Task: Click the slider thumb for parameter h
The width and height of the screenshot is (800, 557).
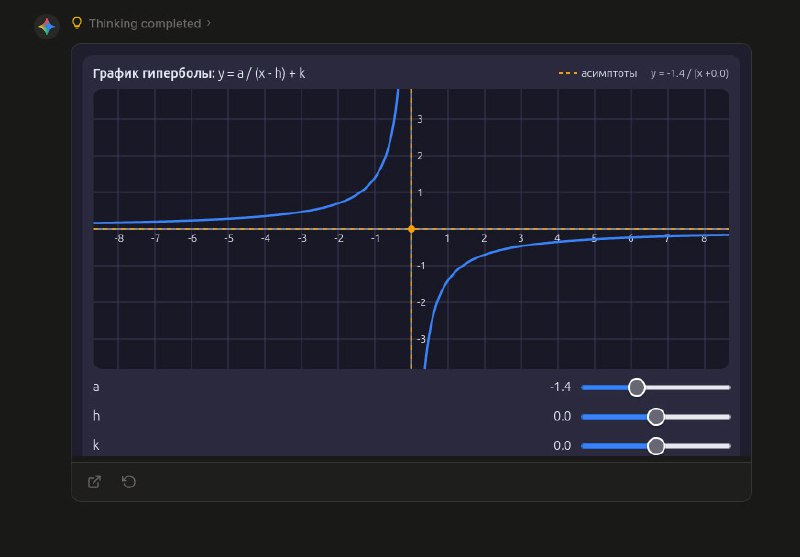Action: click(x=656, y=416)
